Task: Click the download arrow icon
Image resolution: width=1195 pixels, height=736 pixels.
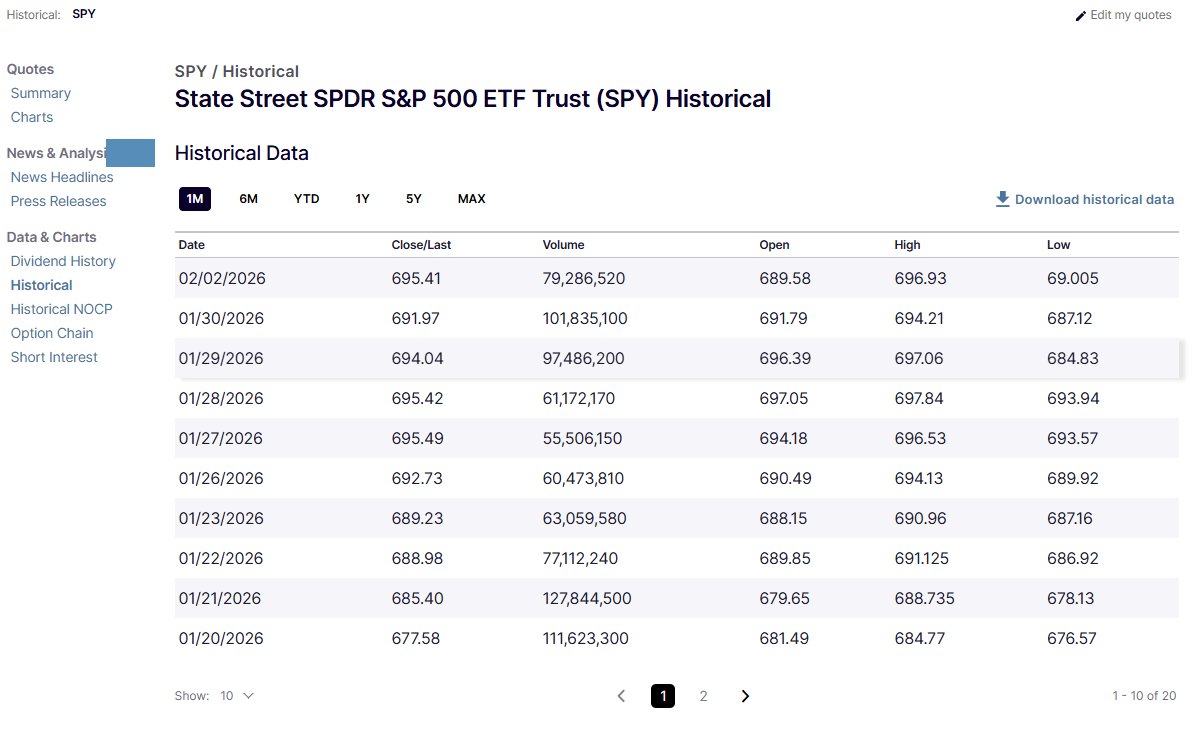Action: [x=1003, y=199]
